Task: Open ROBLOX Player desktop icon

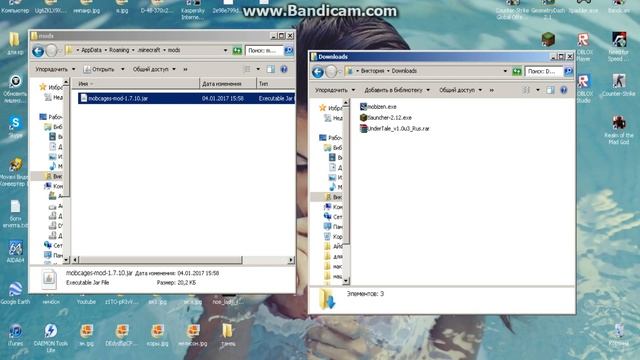Action: click(584, 46)
